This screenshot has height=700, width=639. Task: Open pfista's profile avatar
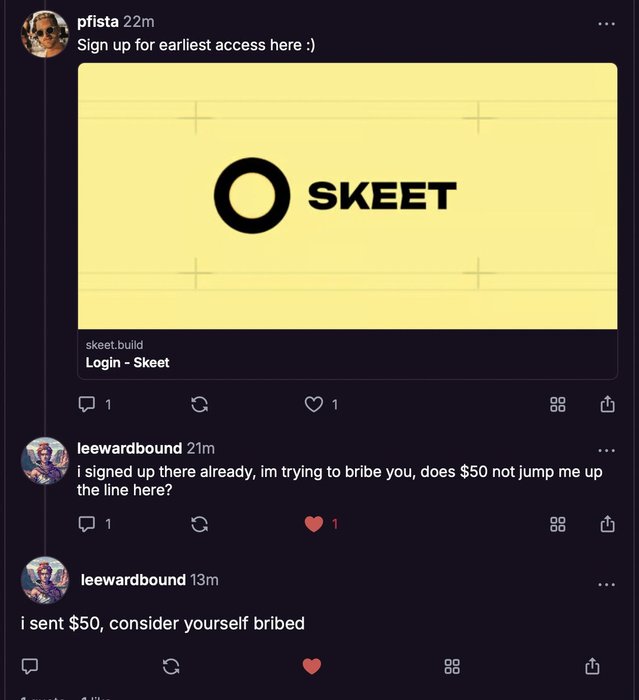click(45, 34)
